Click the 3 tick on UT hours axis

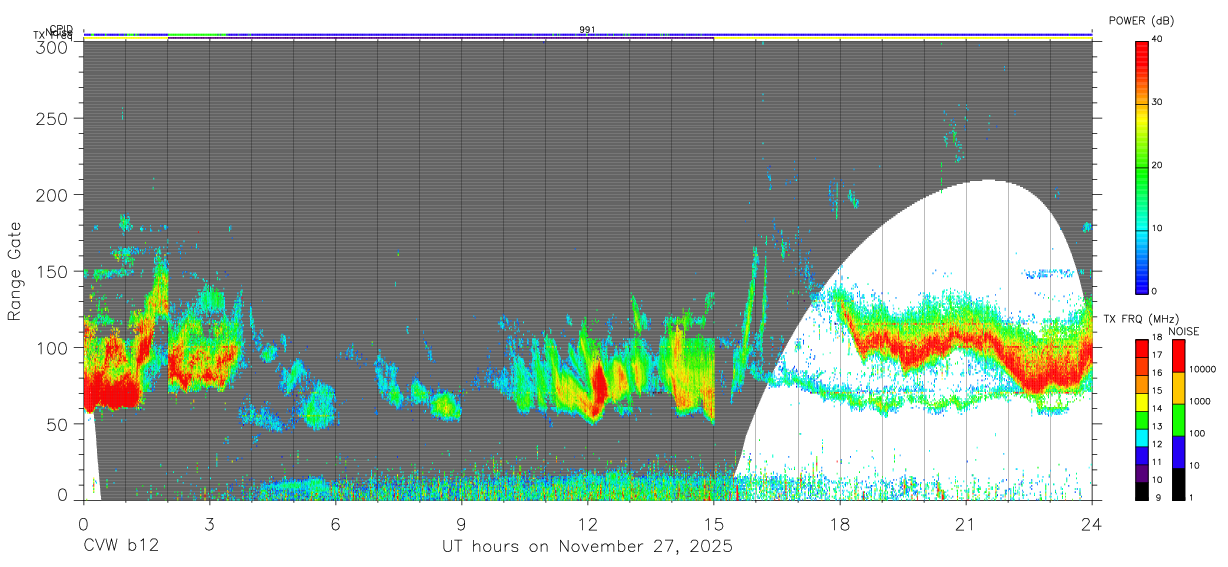tap(209, 524)
